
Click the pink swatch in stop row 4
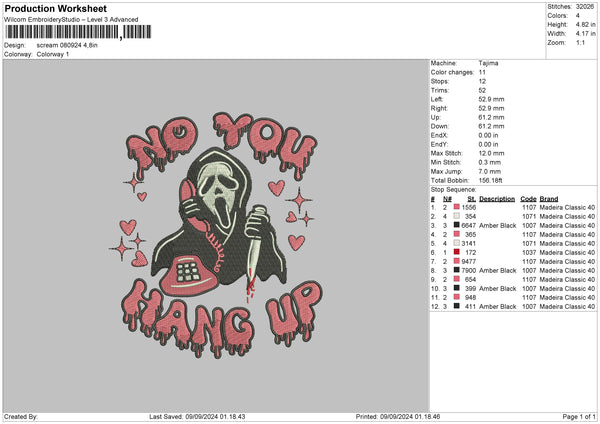point(457,234)
